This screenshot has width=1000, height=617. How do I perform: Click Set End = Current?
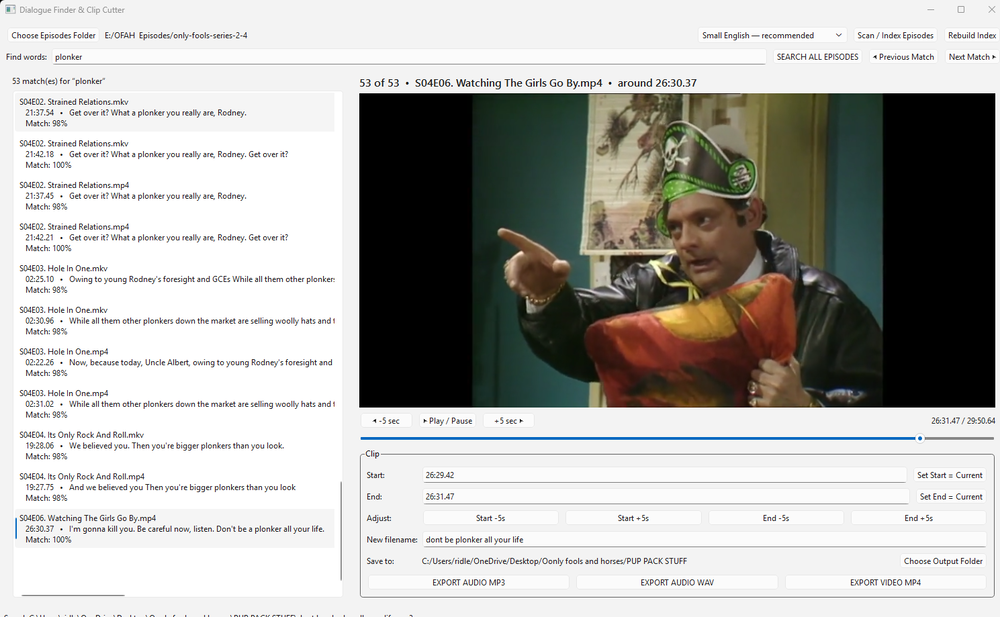[951, 496]
